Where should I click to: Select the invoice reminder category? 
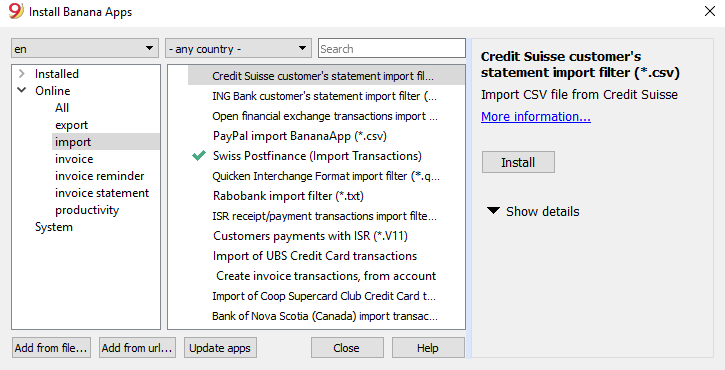pos(99,176)
